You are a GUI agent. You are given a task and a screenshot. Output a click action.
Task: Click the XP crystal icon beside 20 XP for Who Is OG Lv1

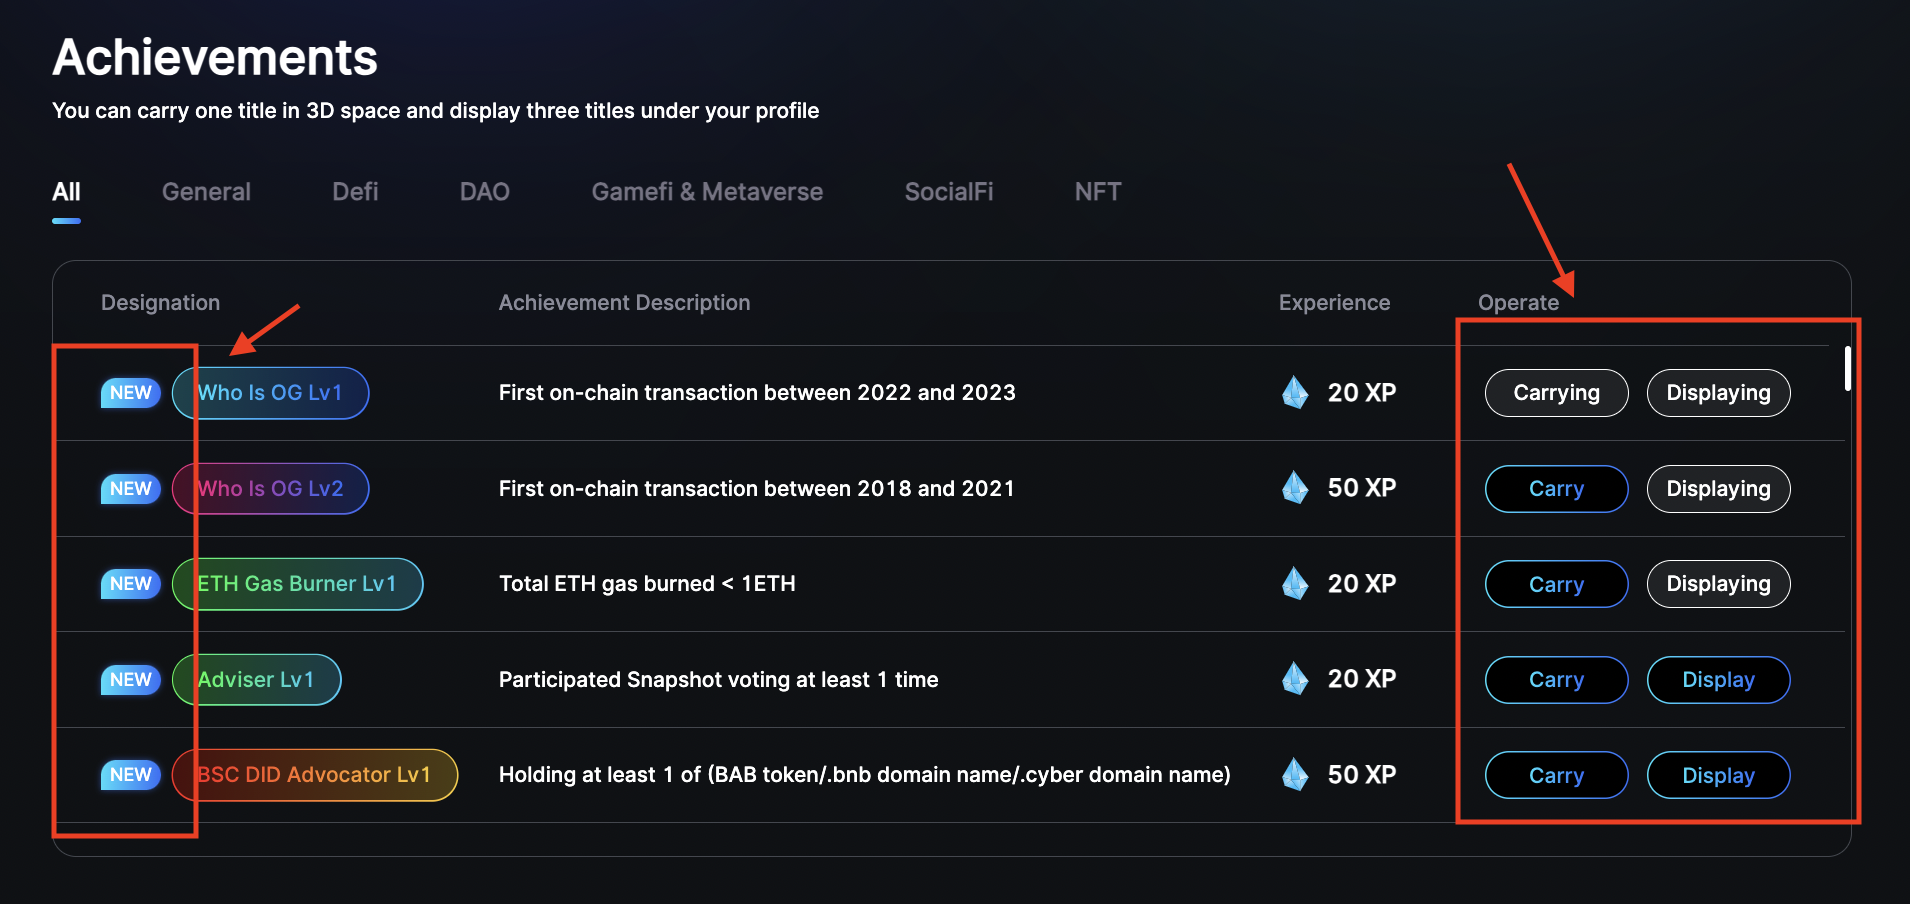click(x=1295, y=393)
